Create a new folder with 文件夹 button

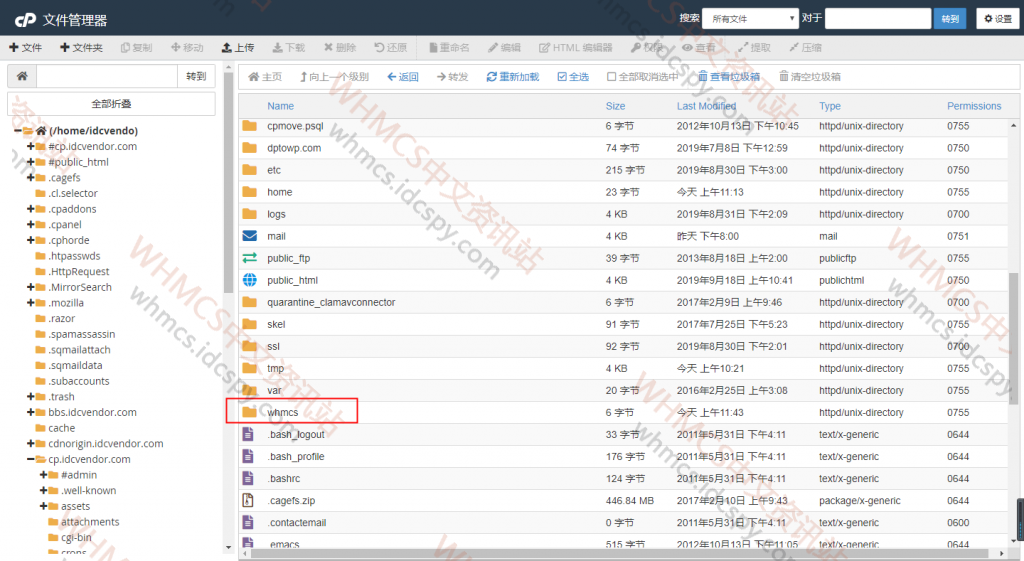(81, 48)
